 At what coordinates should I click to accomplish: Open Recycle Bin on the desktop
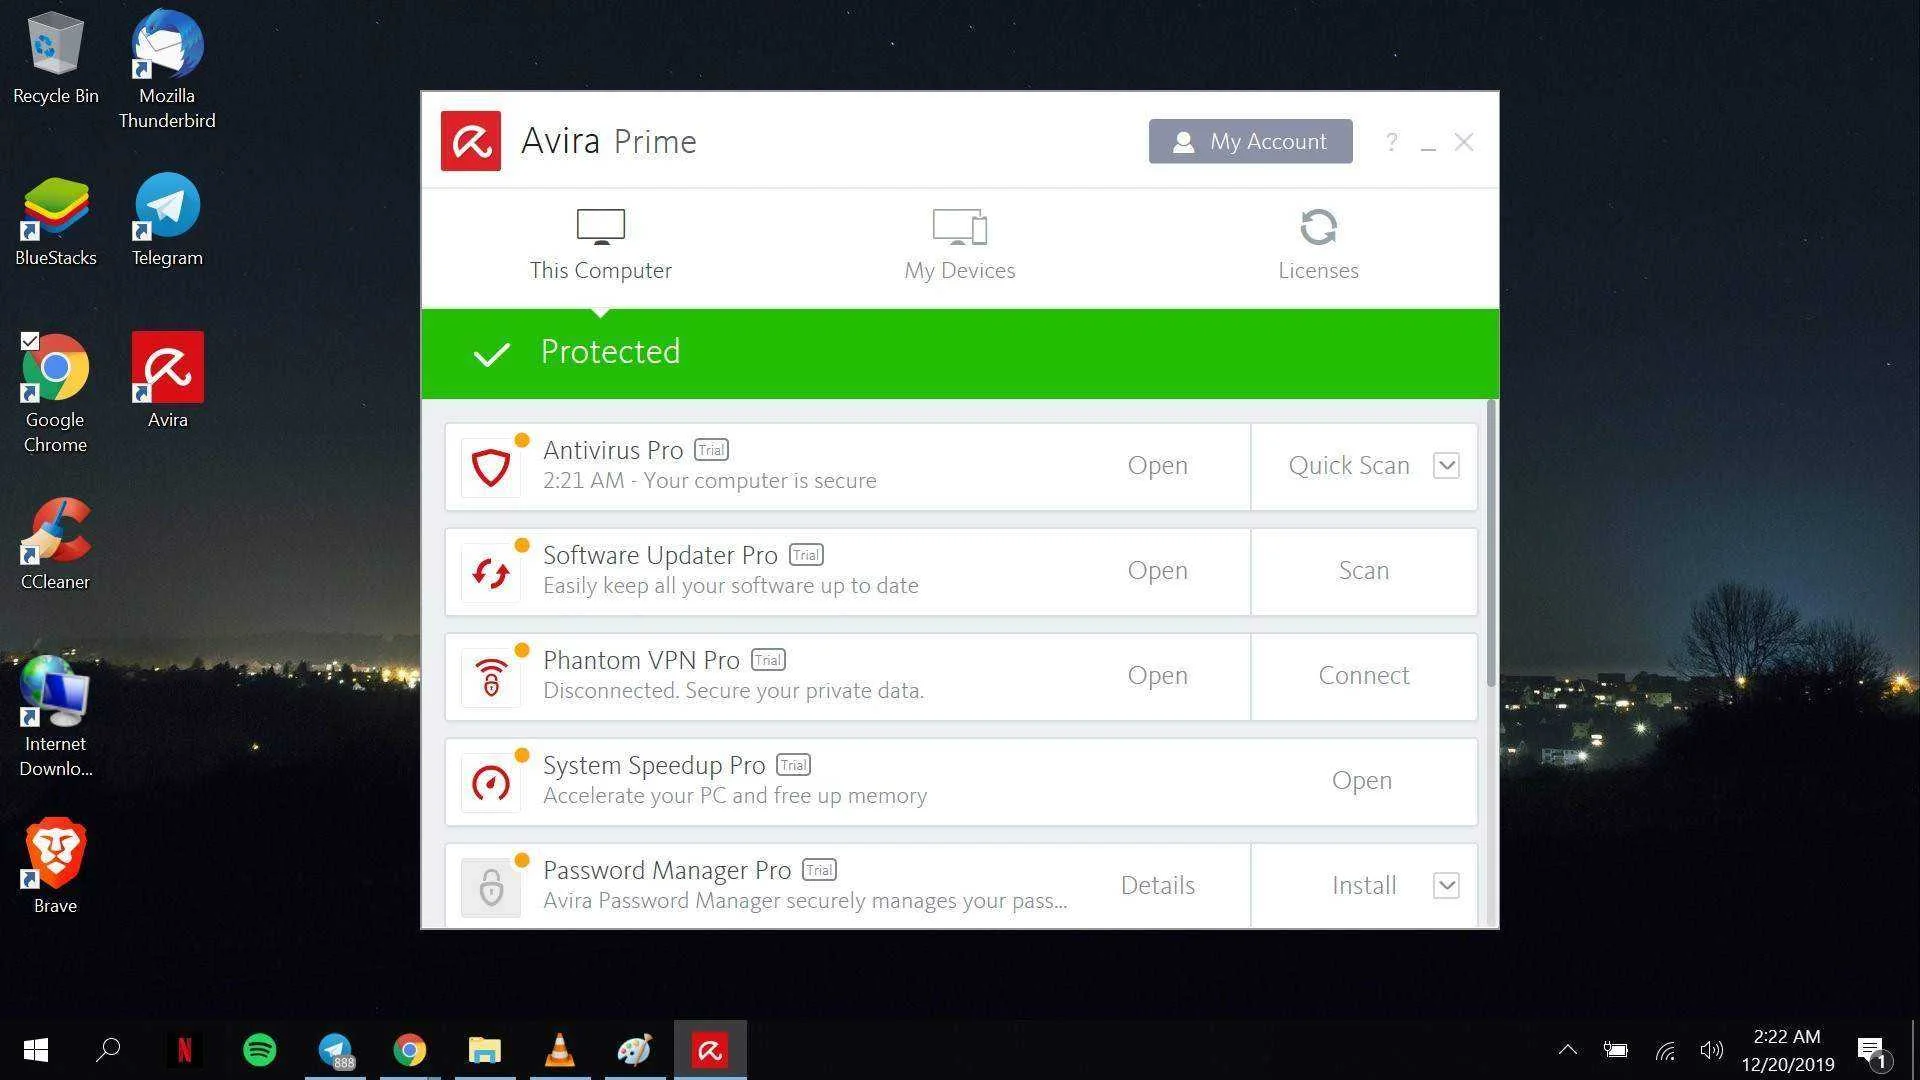click(55, 58)
